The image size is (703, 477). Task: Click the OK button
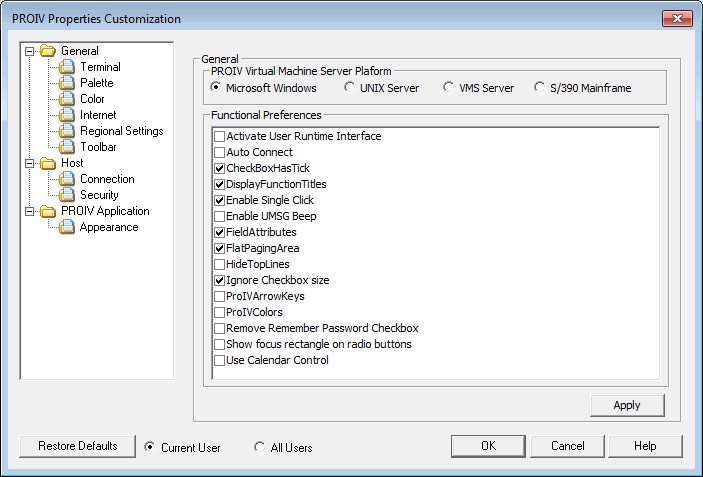point(488,446)
